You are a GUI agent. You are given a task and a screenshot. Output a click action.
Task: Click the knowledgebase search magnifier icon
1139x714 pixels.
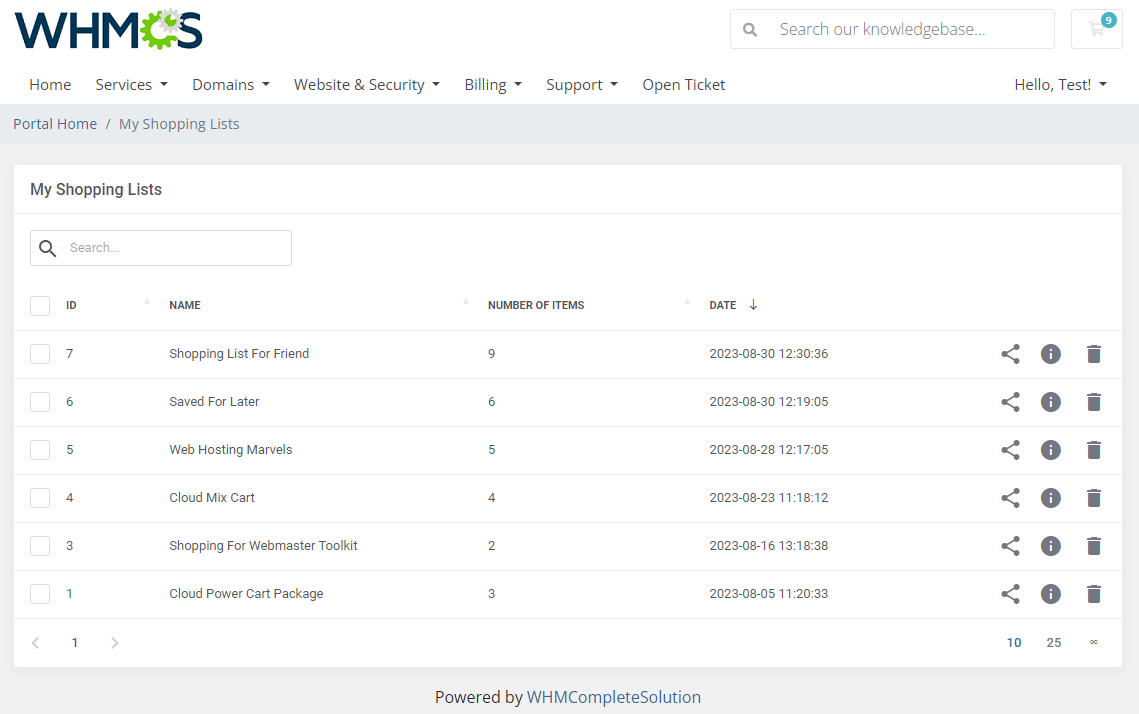coord(750,29)
